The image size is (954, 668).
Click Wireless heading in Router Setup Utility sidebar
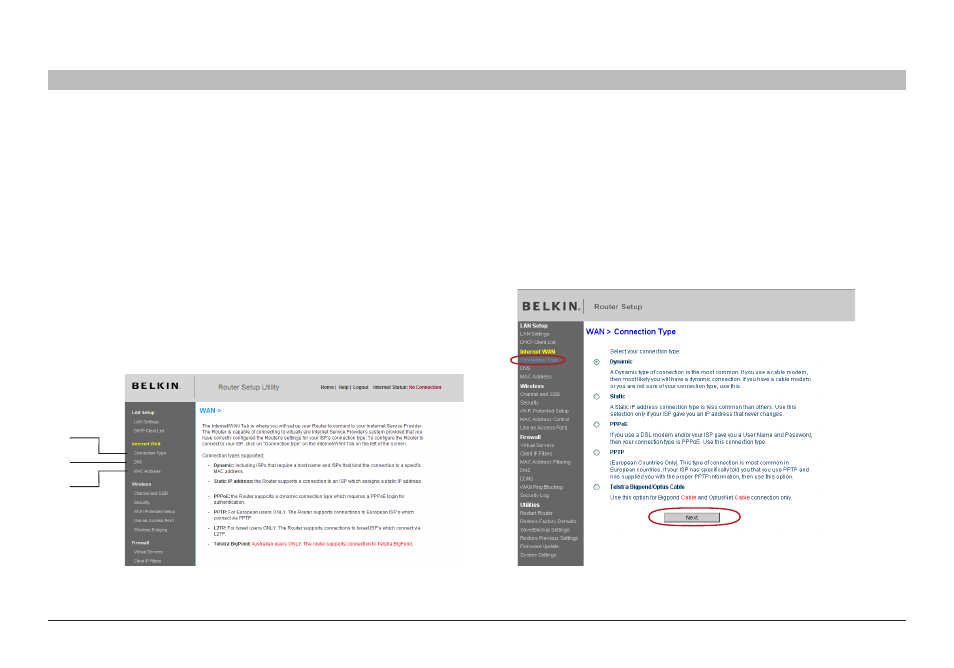141,484
